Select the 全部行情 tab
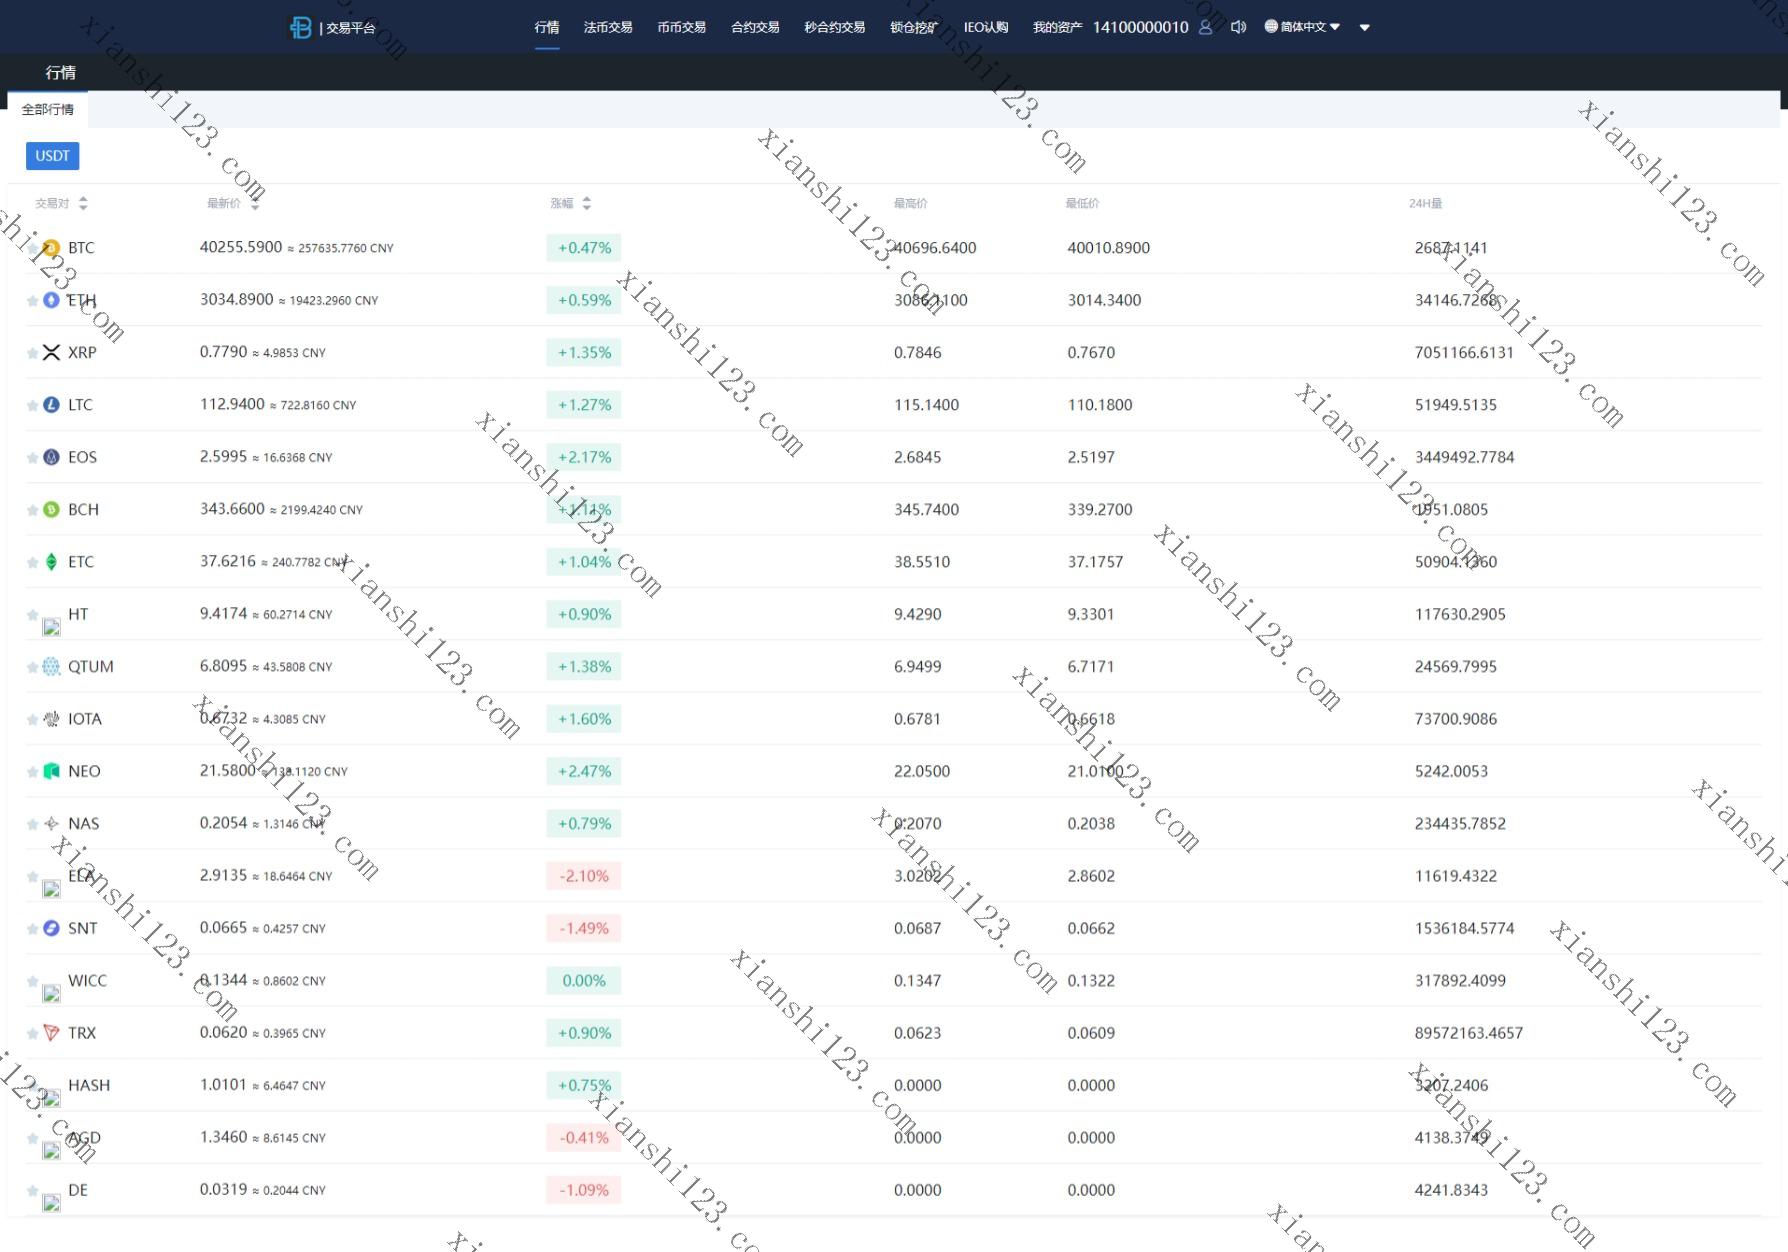This screenshot has height=1252, width=1788. coord(48,109)
